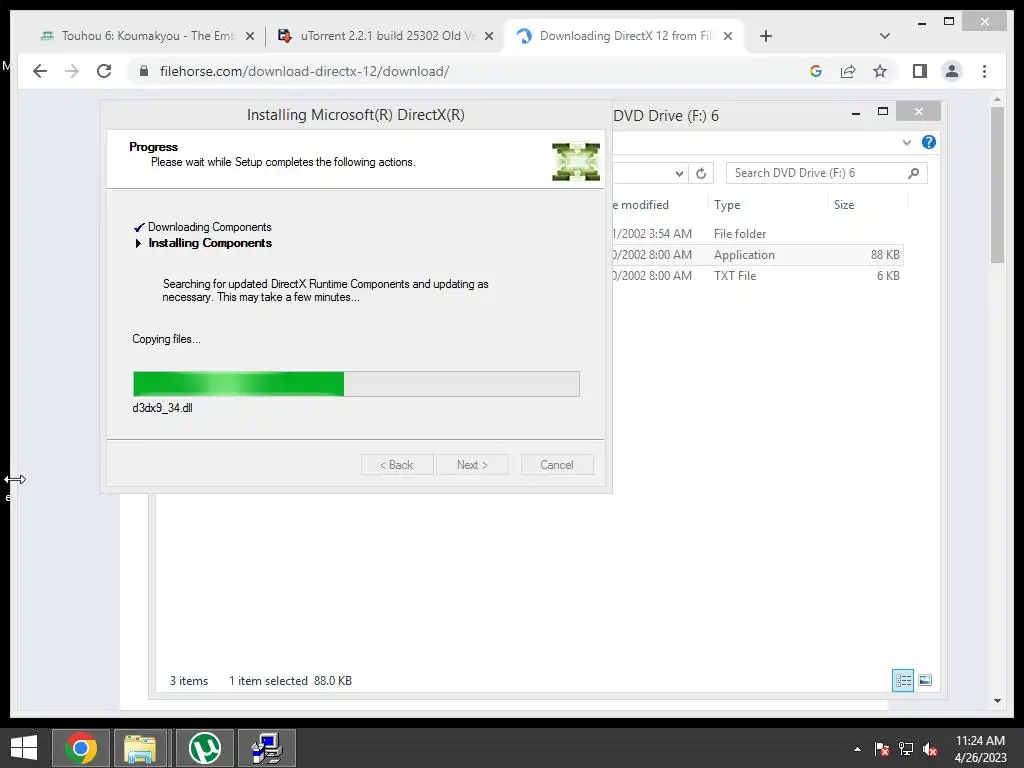The width and height of the screenshot is (1024, 768).
Task: Click the address bar URL
Action: coord(304,71)
